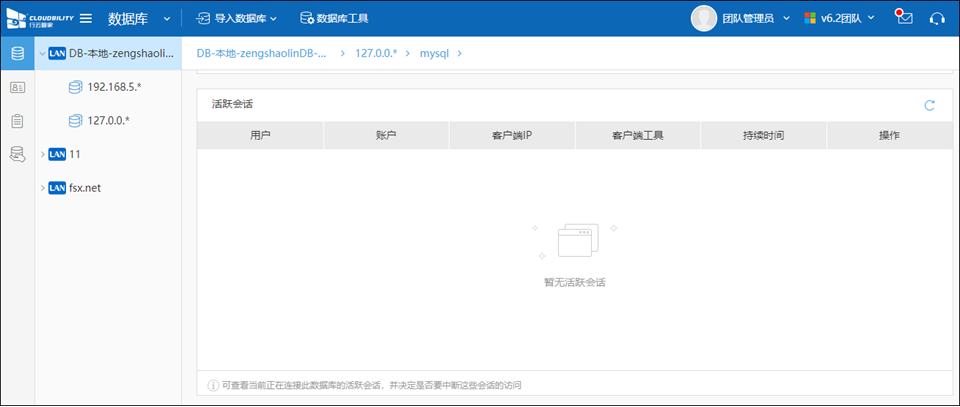Viewport: 960px width, 407px height.
Task: Open the ID card sidebar icon
Action: [x=17, y=87]
